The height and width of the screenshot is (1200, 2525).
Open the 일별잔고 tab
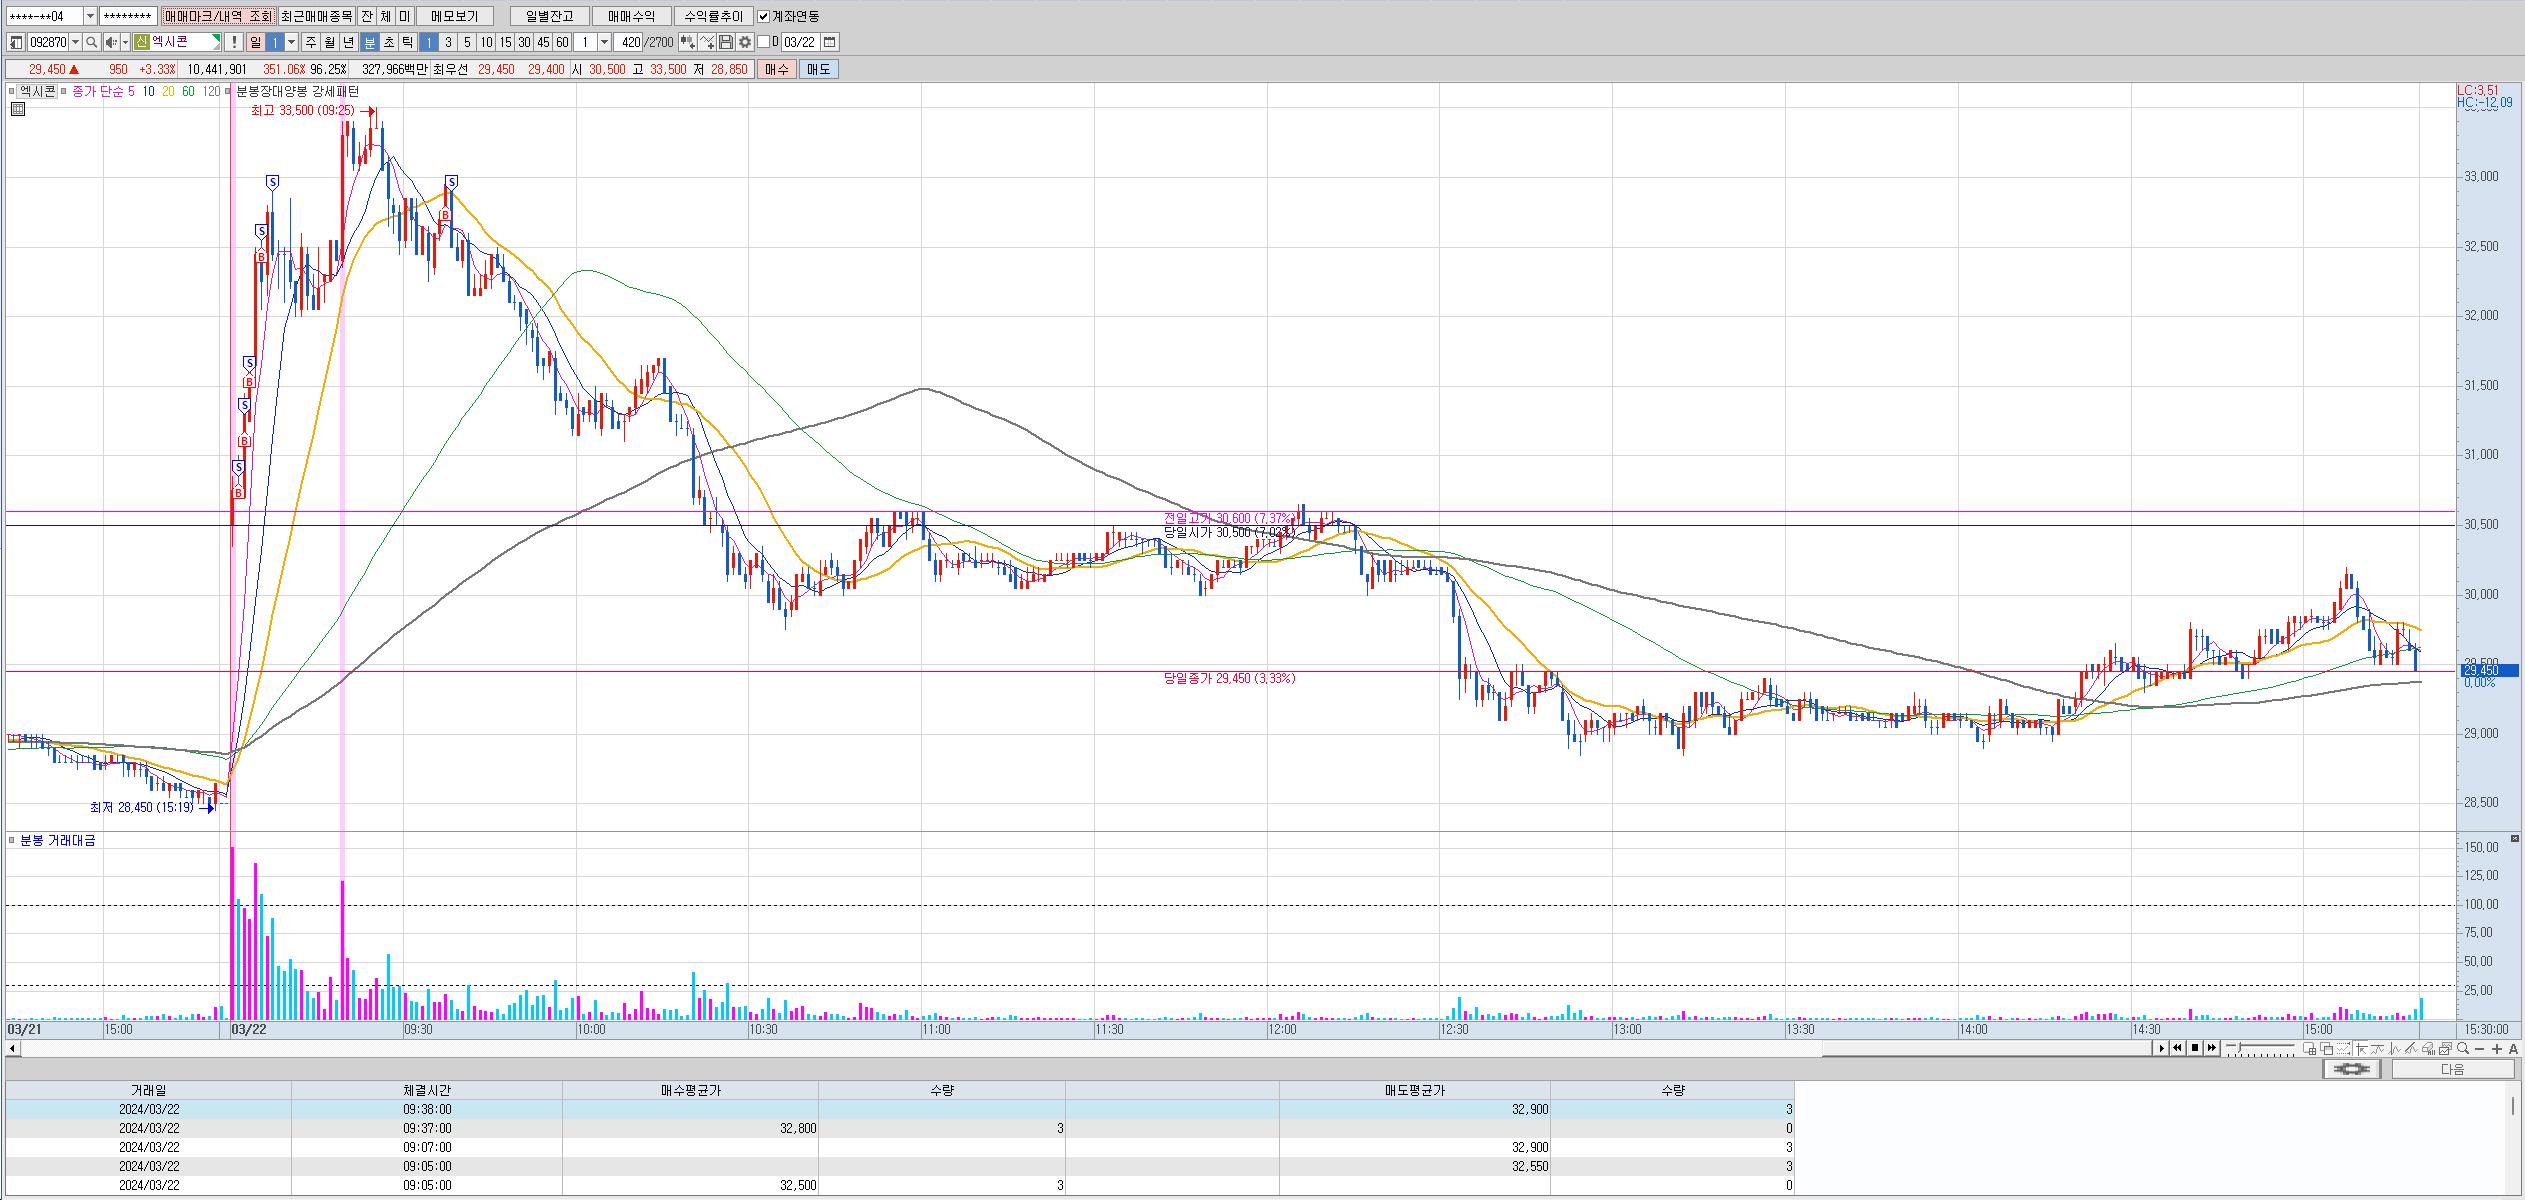[x=549, y=16]
